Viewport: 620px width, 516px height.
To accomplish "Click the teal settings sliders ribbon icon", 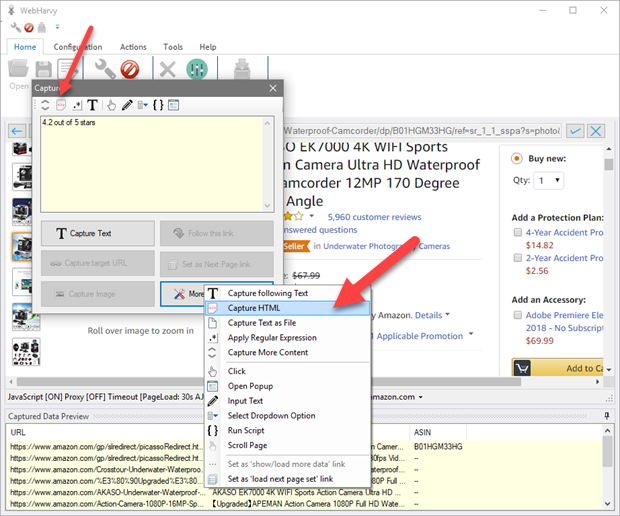I will point(197,69).
